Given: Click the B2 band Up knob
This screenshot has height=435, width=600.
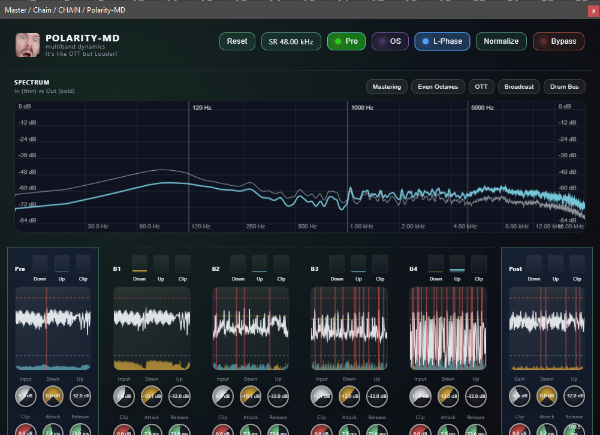Looking at the screenshot, I should point(278,396).
